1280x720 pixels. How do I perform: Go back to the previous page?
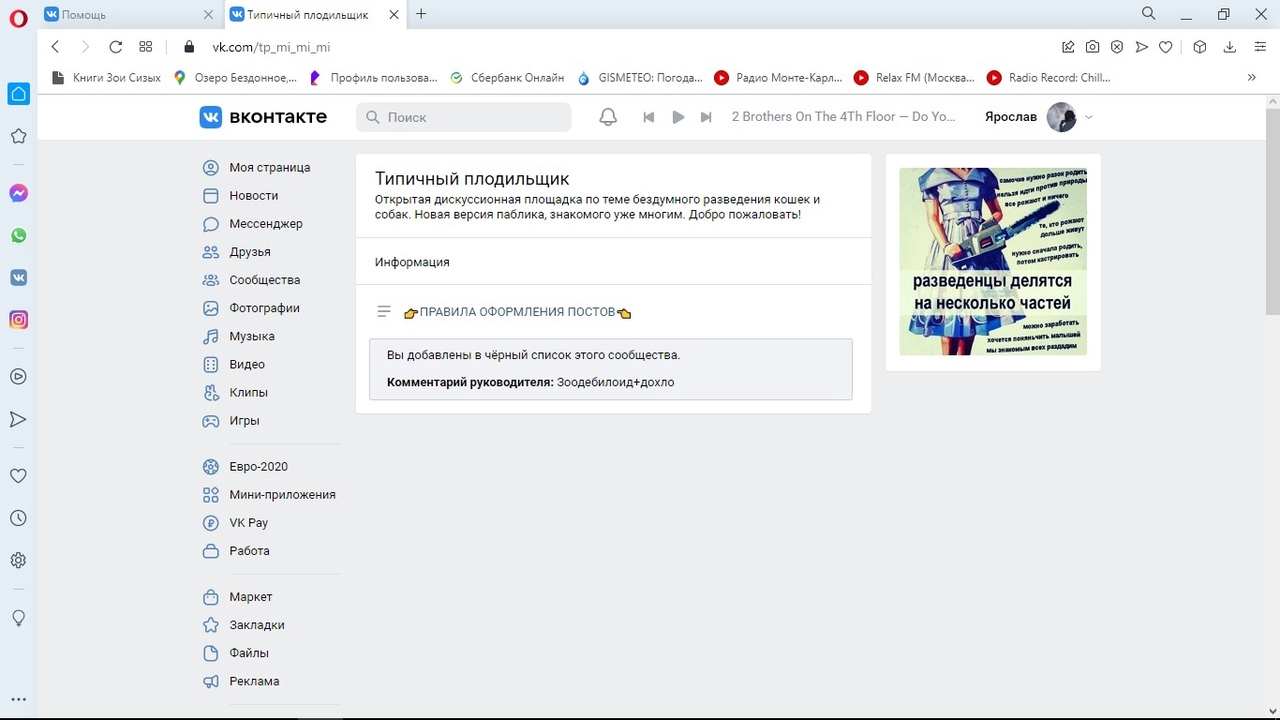(55, 47)
